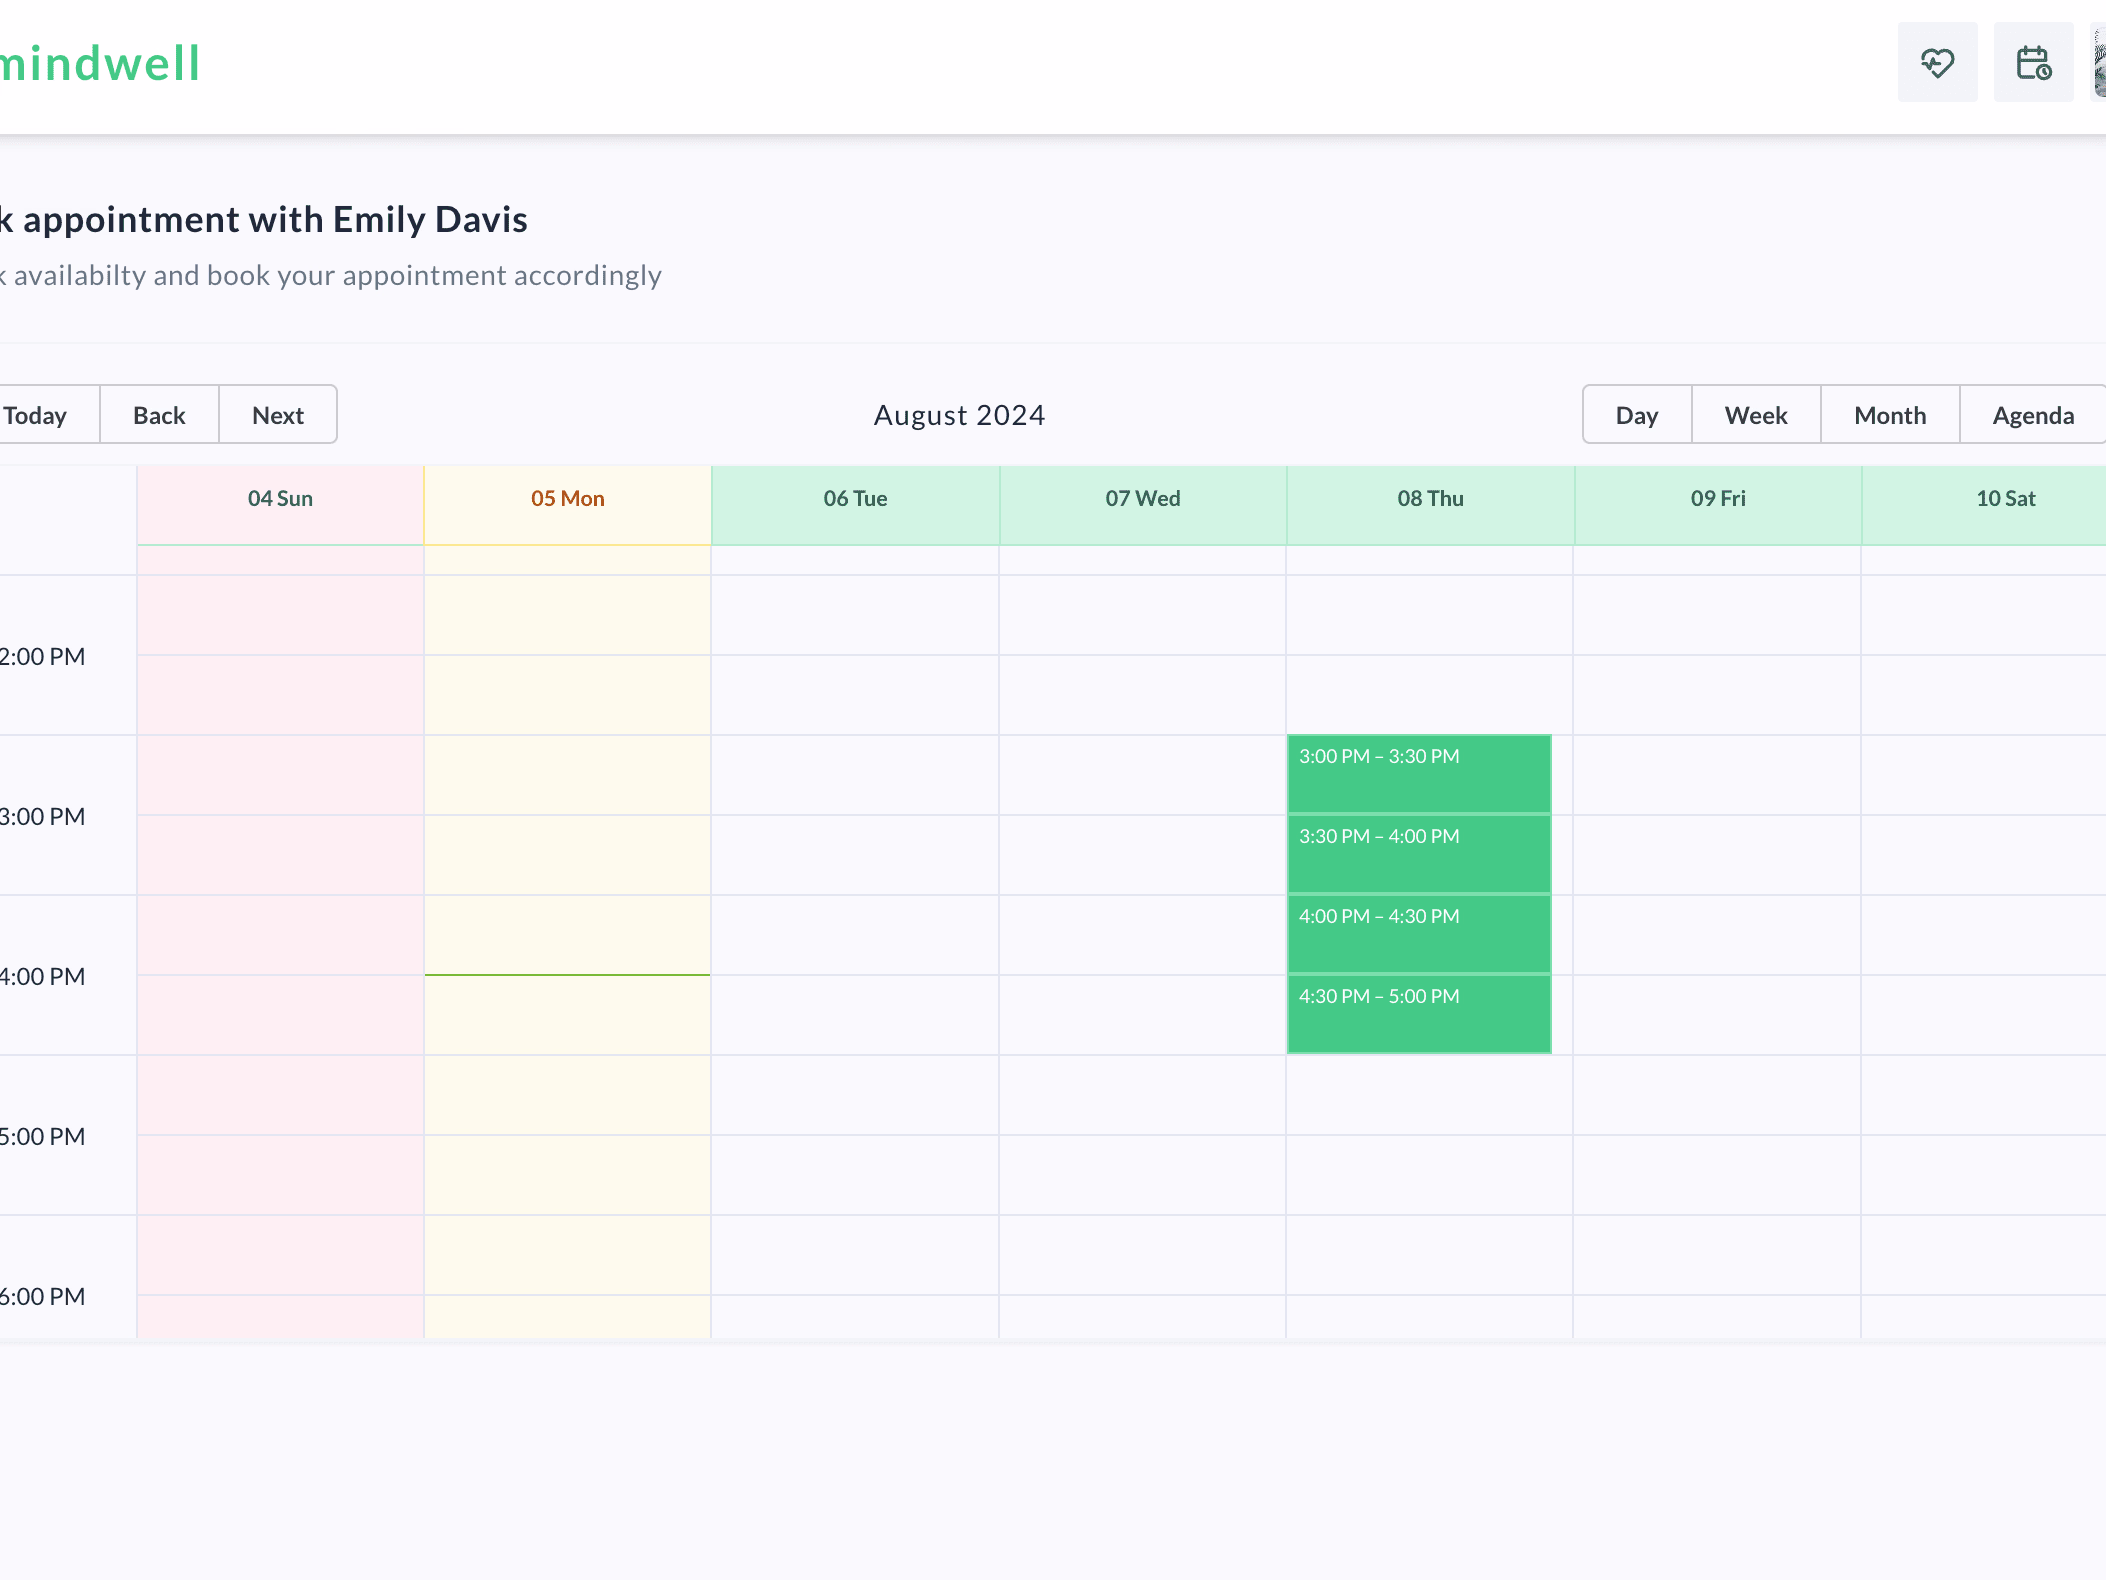Image resolution: width=2106 pixels, height=1580 pixels.
Task: Select the 10 Sat column header
Action: 2006,498
